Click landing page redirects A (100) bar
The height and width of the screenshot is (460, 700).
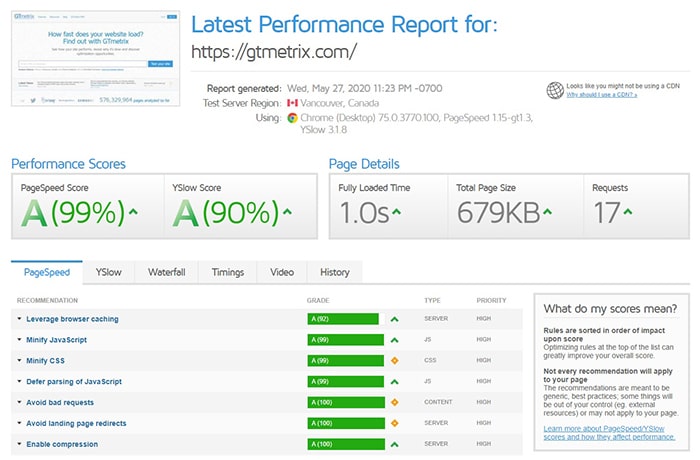tap(346, 423)
